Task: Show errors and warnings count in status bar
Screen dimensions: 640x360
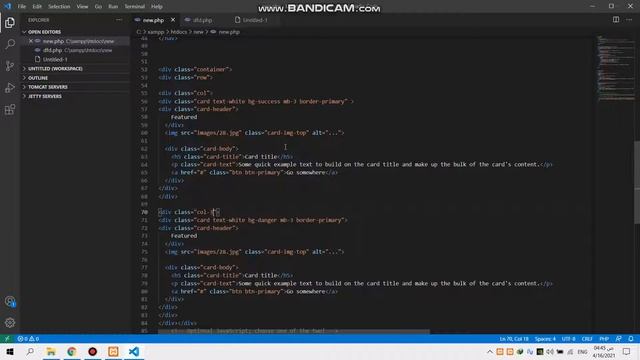Action: 28,339
